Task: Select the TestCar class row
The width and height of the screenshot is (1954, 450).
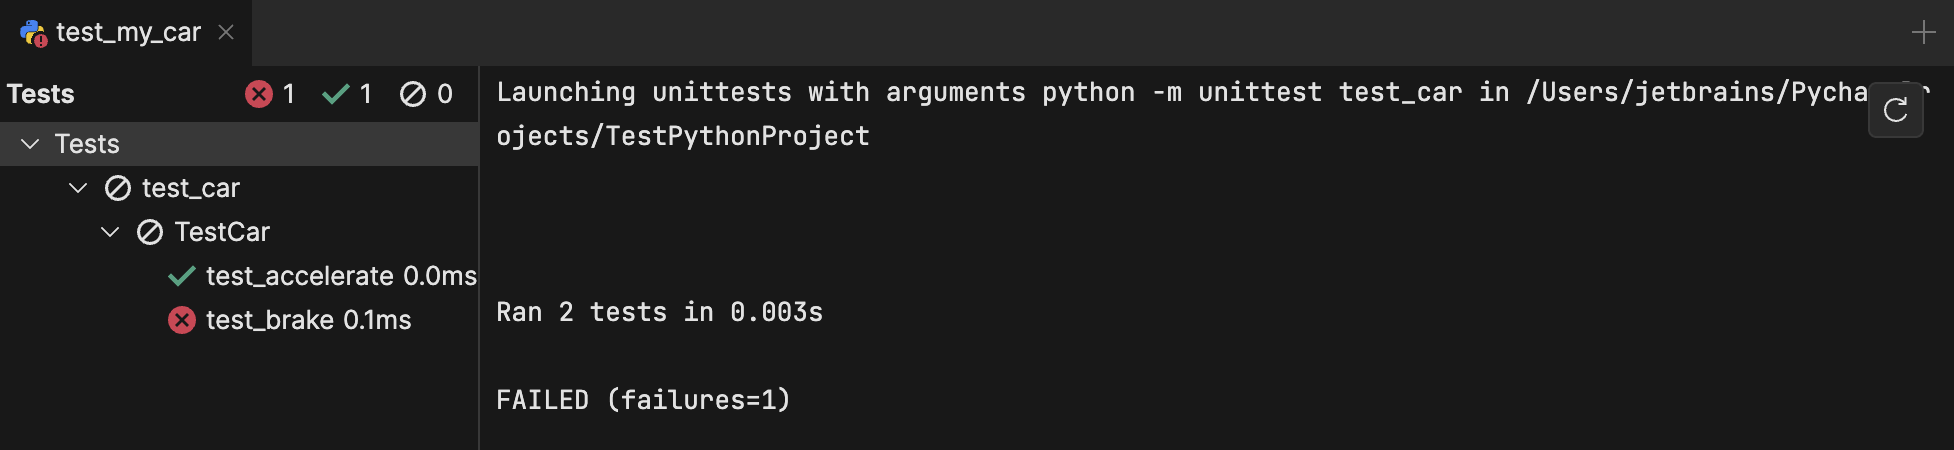Action: point(222,232)
